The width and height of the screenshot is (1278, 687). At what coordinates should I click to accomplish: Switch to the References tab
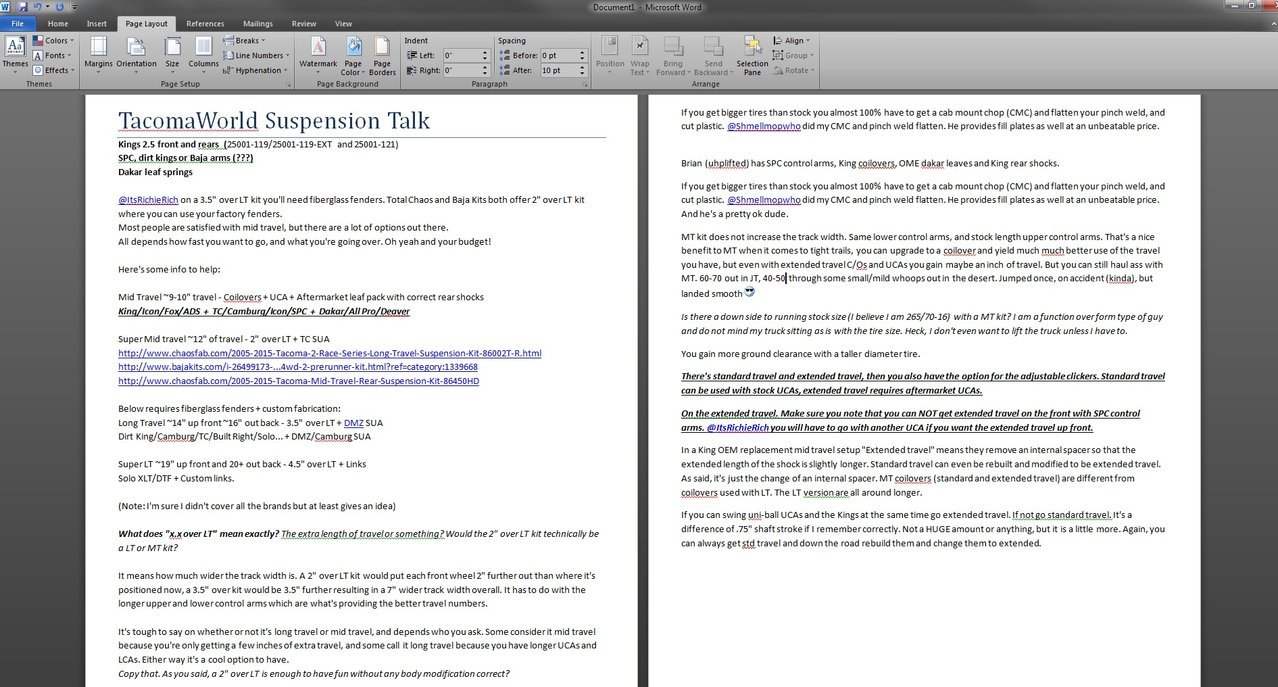tap(205, 23)
